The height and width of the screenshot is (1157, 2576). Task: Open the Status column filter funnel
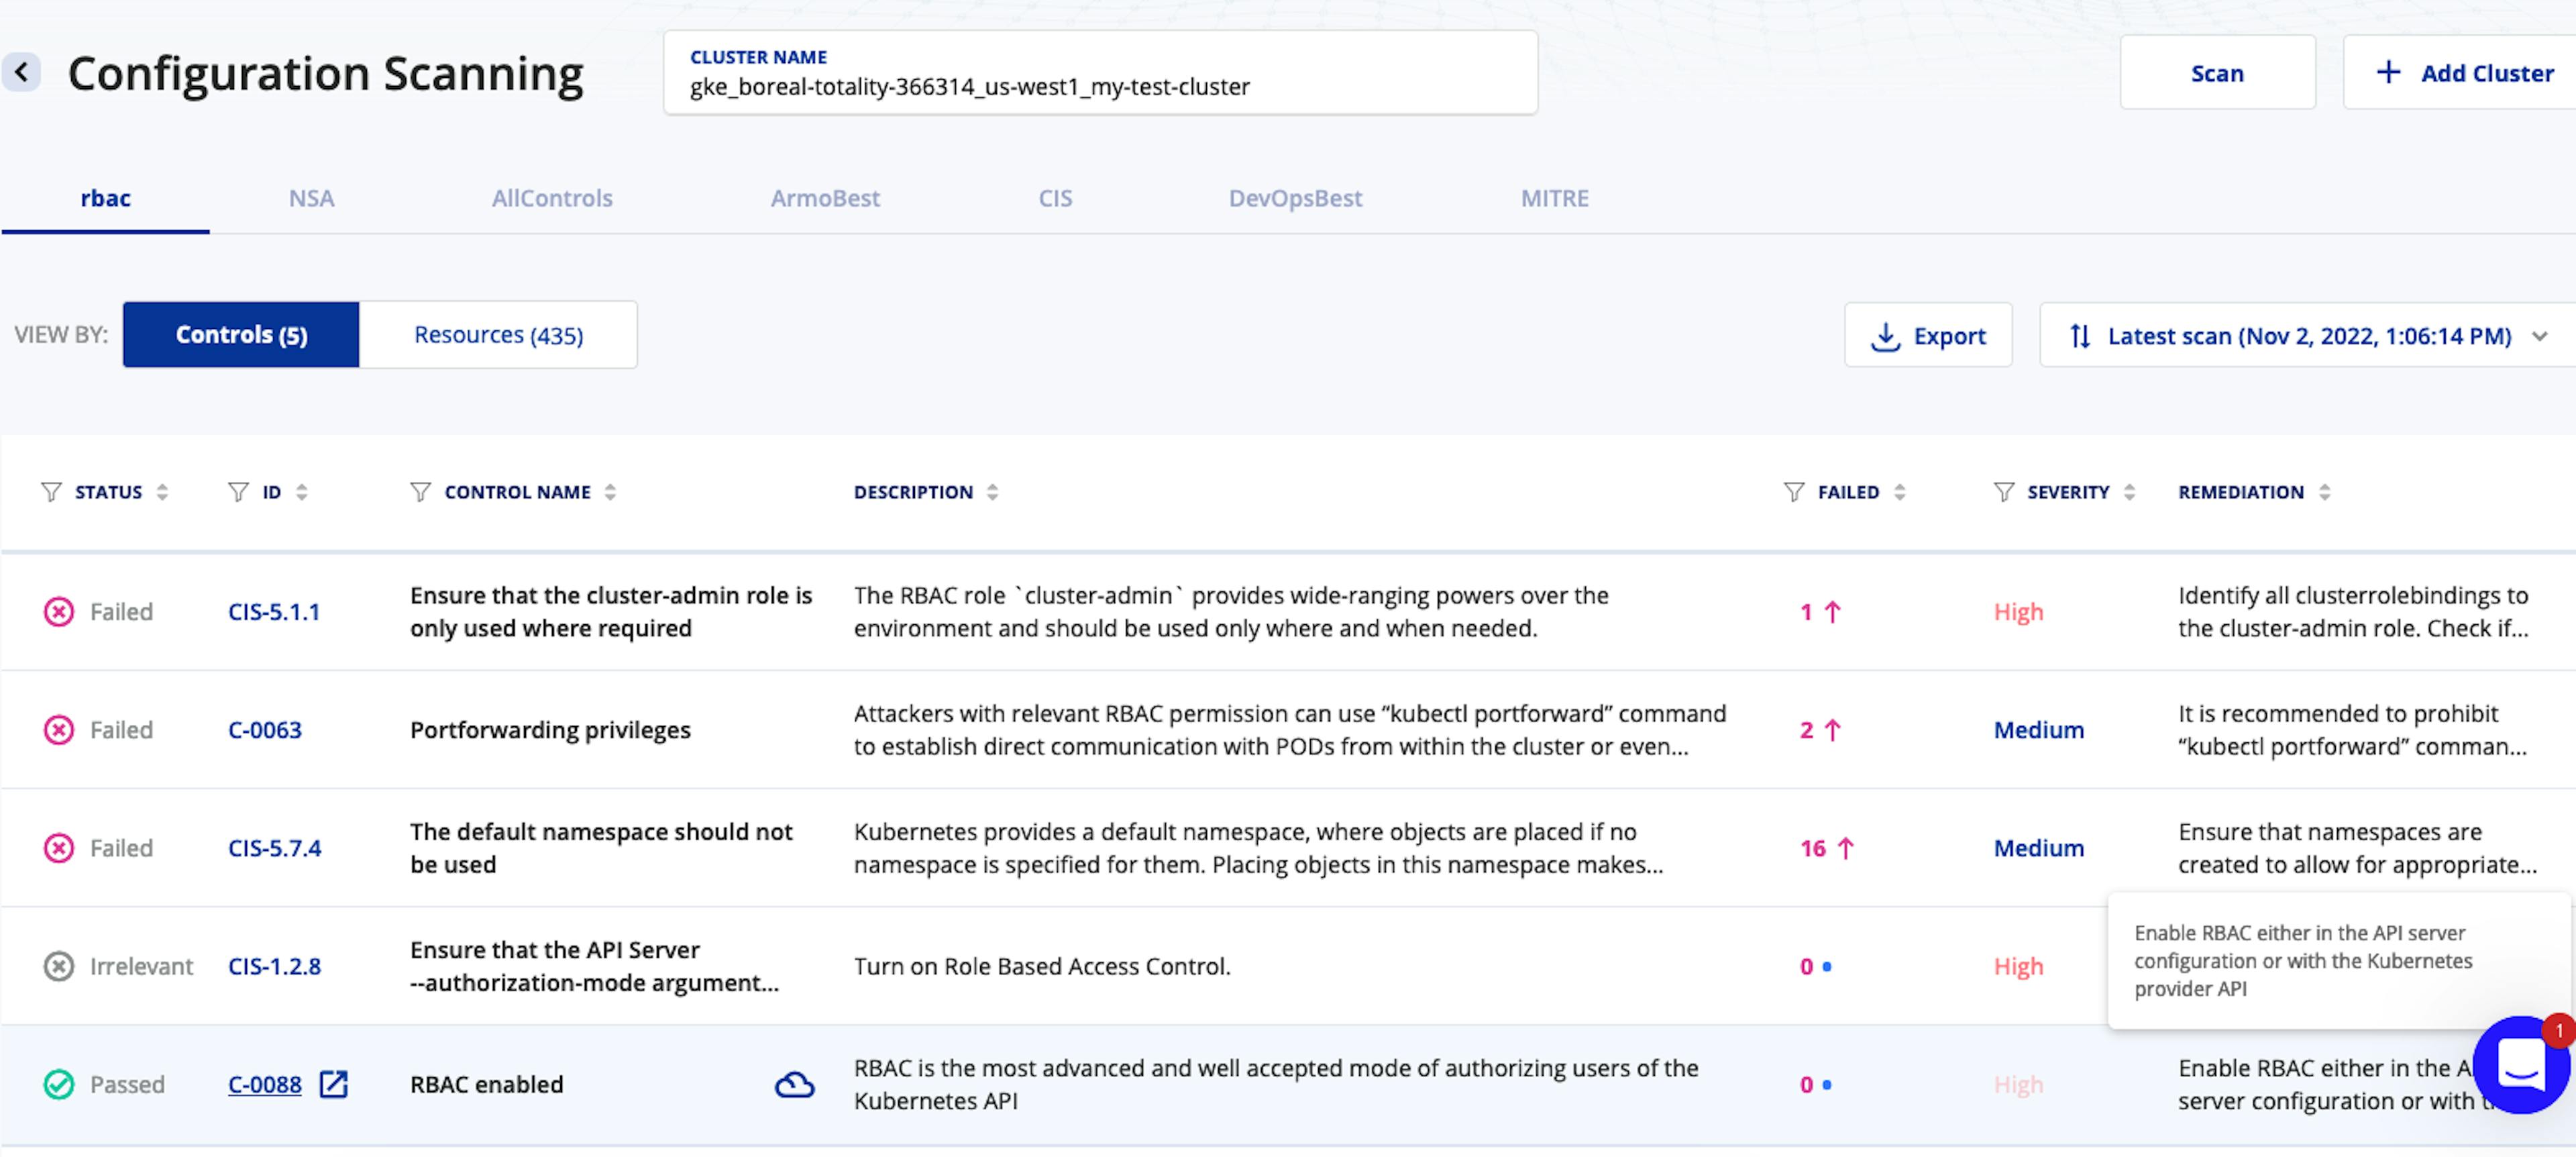click(x=51, y=492)
